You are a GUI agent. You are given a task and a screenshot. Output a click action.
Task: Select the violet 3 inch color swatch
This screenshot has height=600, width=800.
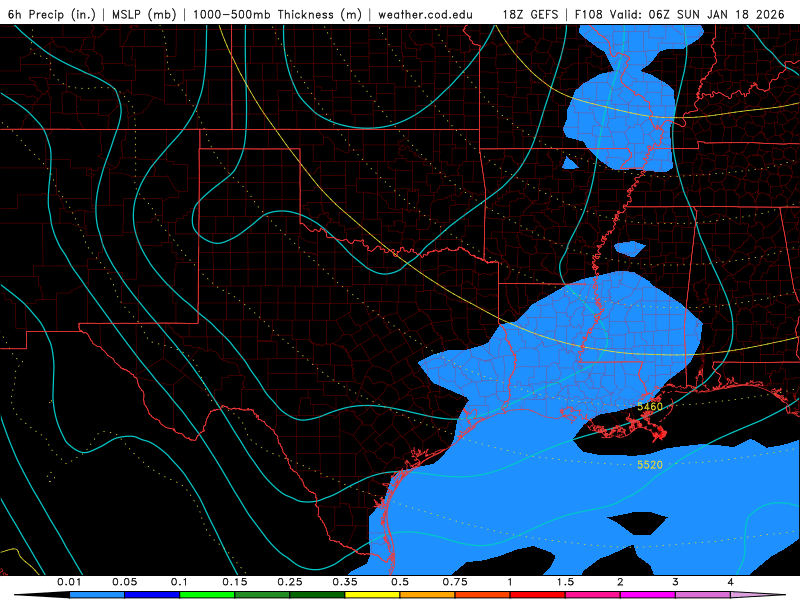[x=703, y=595]
